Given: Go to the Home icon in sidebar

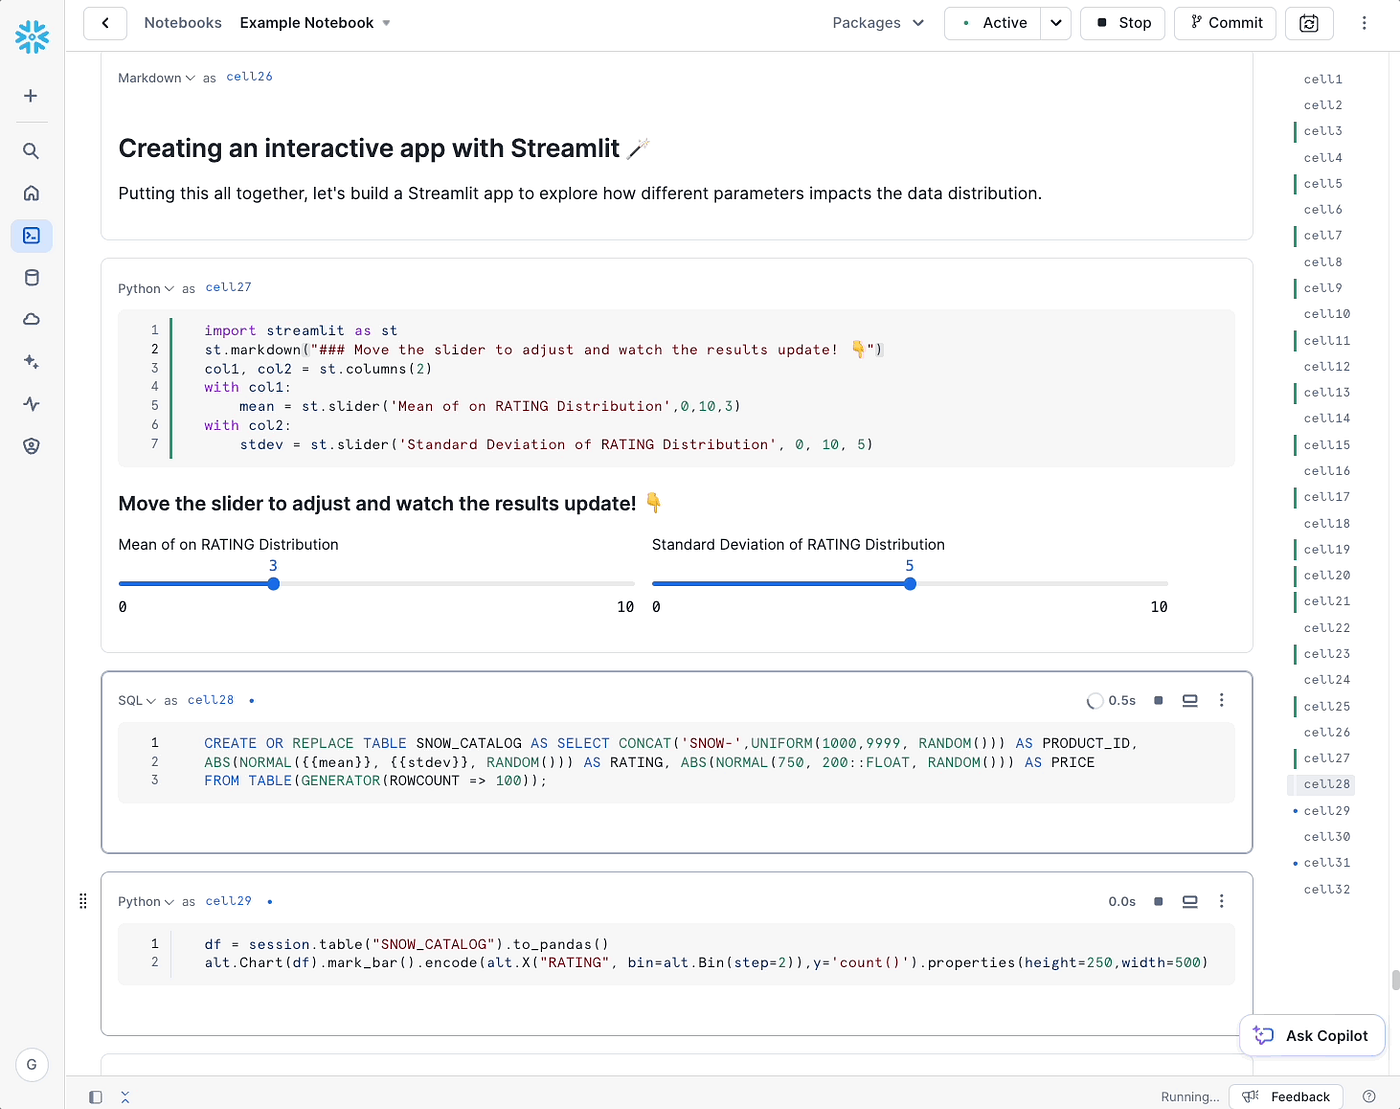Looking at the screenshot, I should pyautogui.click(x=31, y=193).
